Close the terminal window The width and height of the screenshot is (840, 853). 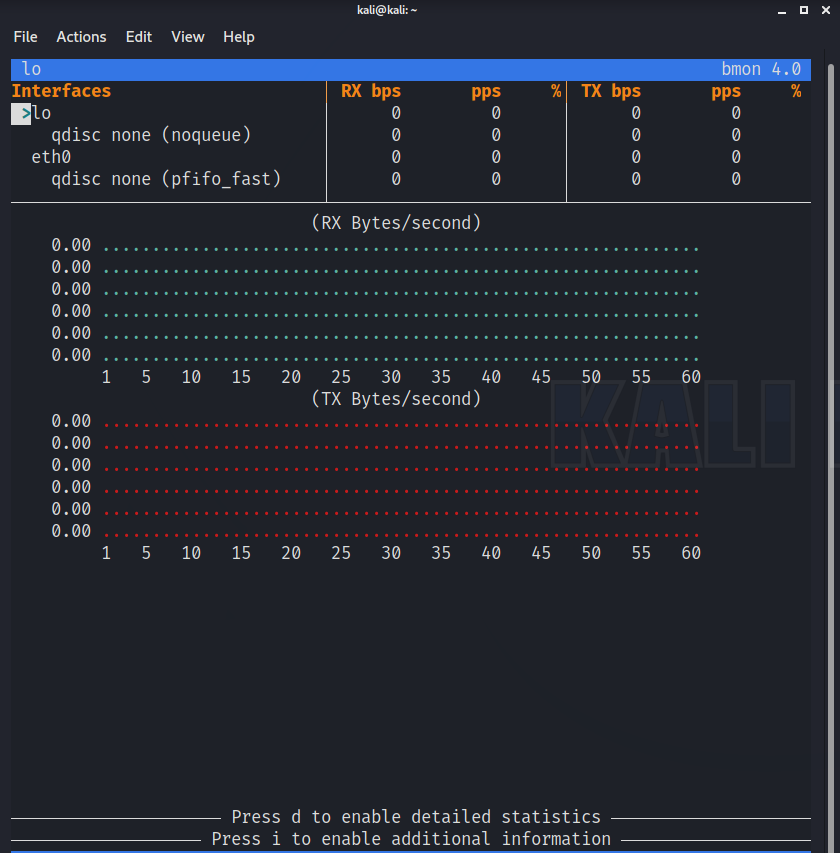(825, 10)
